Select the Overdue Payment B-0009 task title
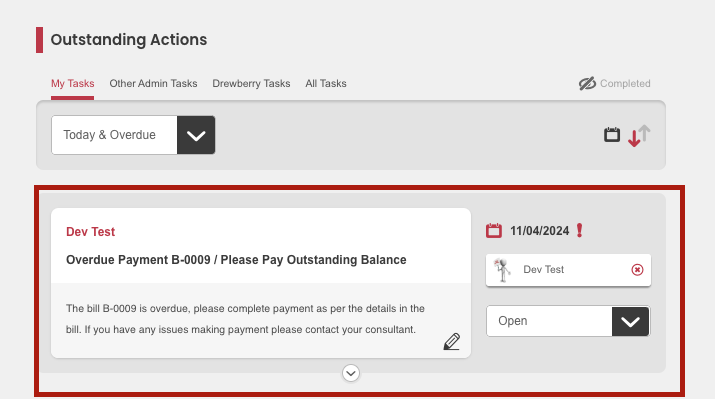This screenshot has height=399, width=715. [236, 260]
